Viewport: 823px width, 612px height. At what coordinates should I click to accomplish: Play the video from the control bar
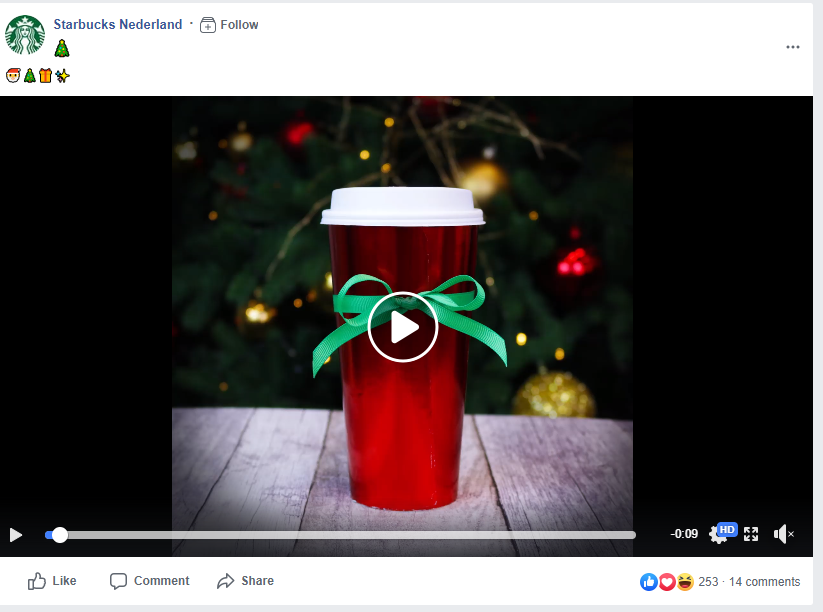coord(16,535)
